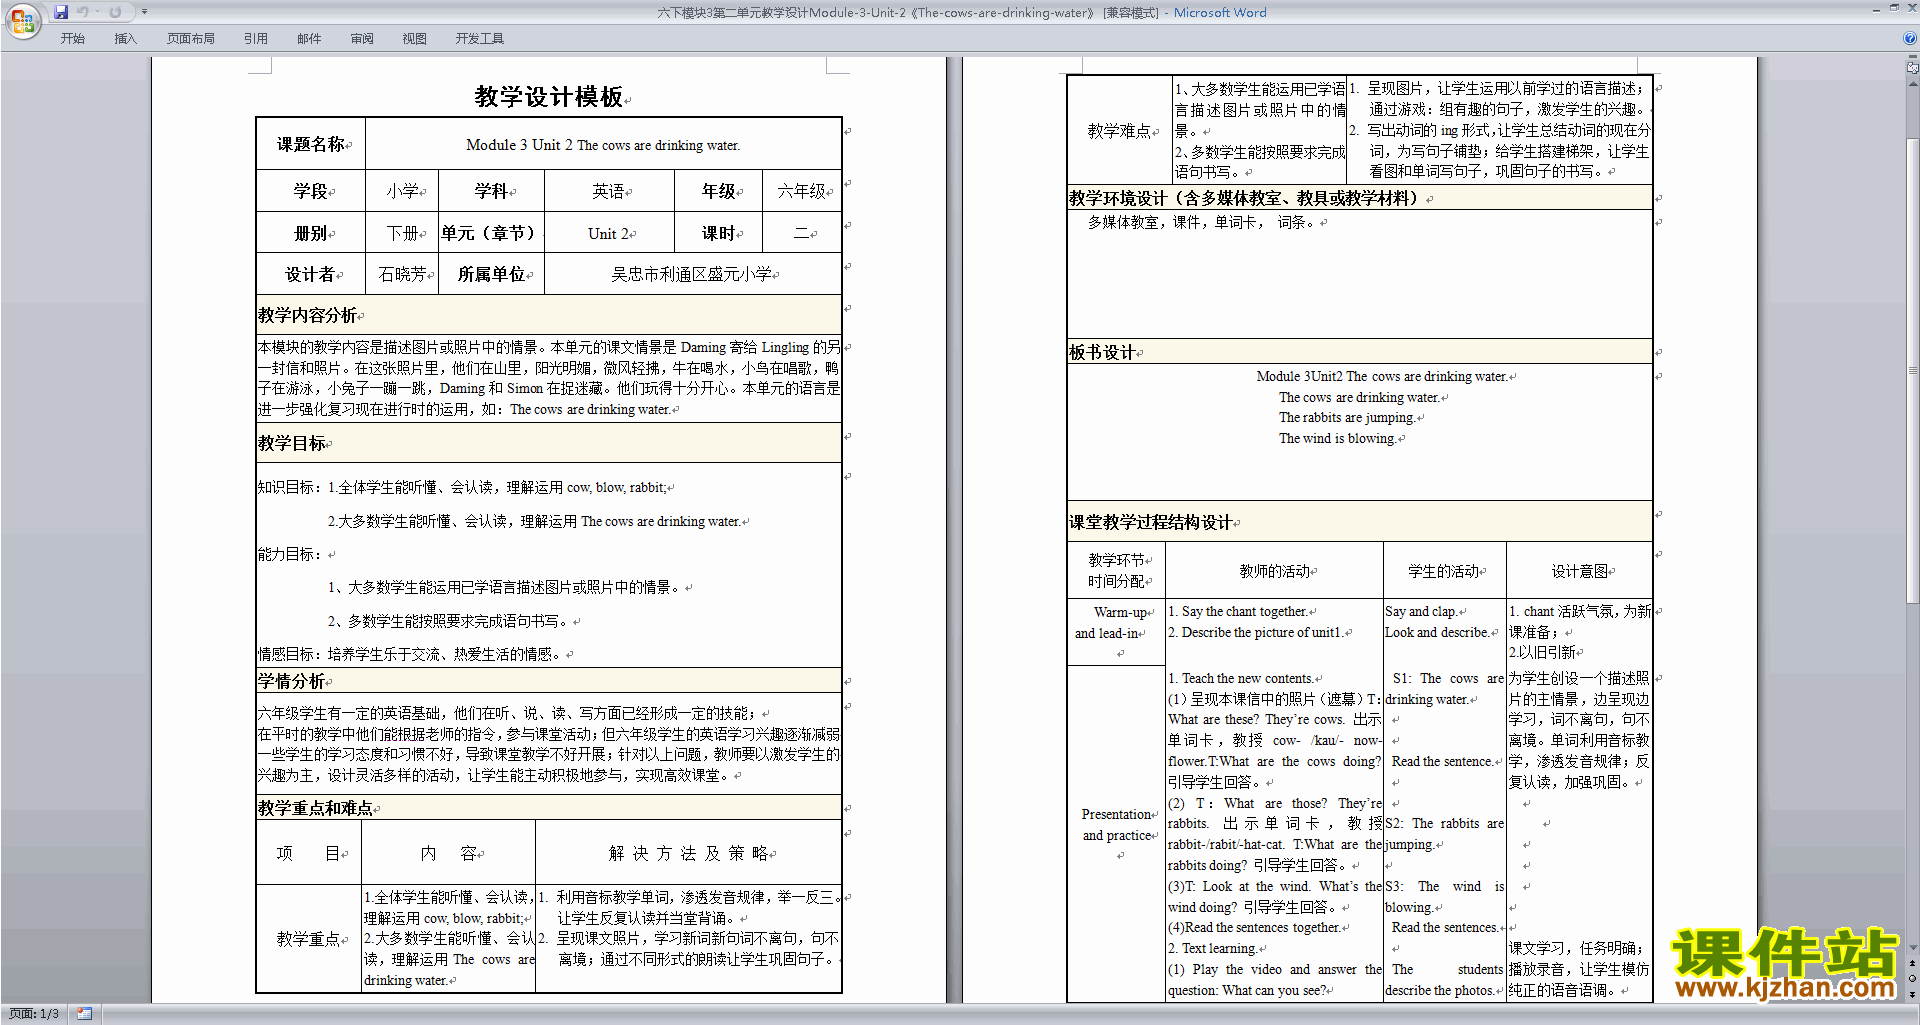This screenshot has width=1920, height=1025.
Task: Click the Next Page browse button
Action: (1913, 993)
